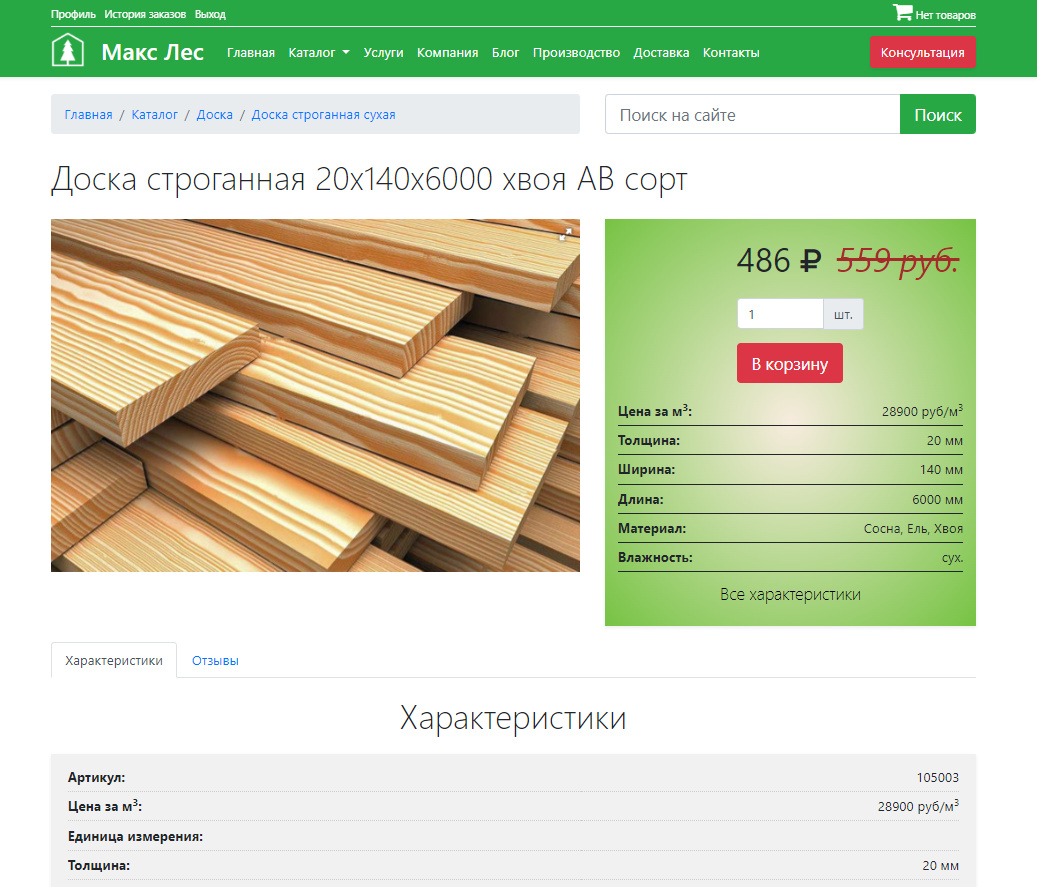Go to Главная in the navigation bar

pyautogui.click(x=251, y=52)
